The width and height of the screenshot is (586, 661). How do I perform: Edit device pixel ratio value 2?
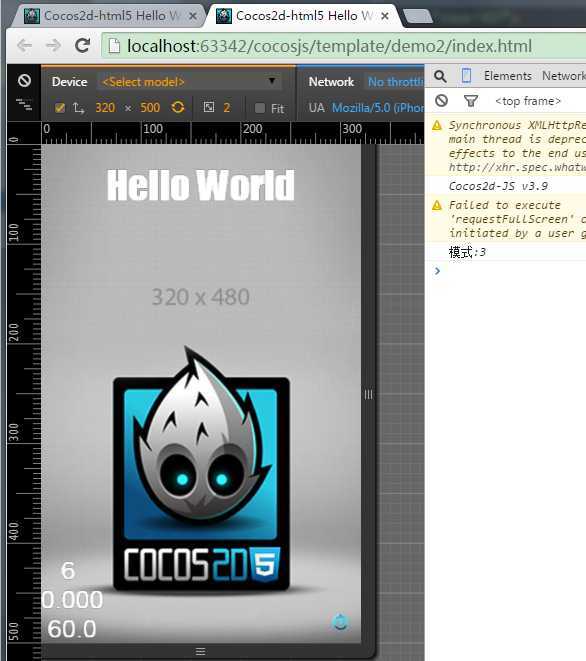click(x=227, y=108)
